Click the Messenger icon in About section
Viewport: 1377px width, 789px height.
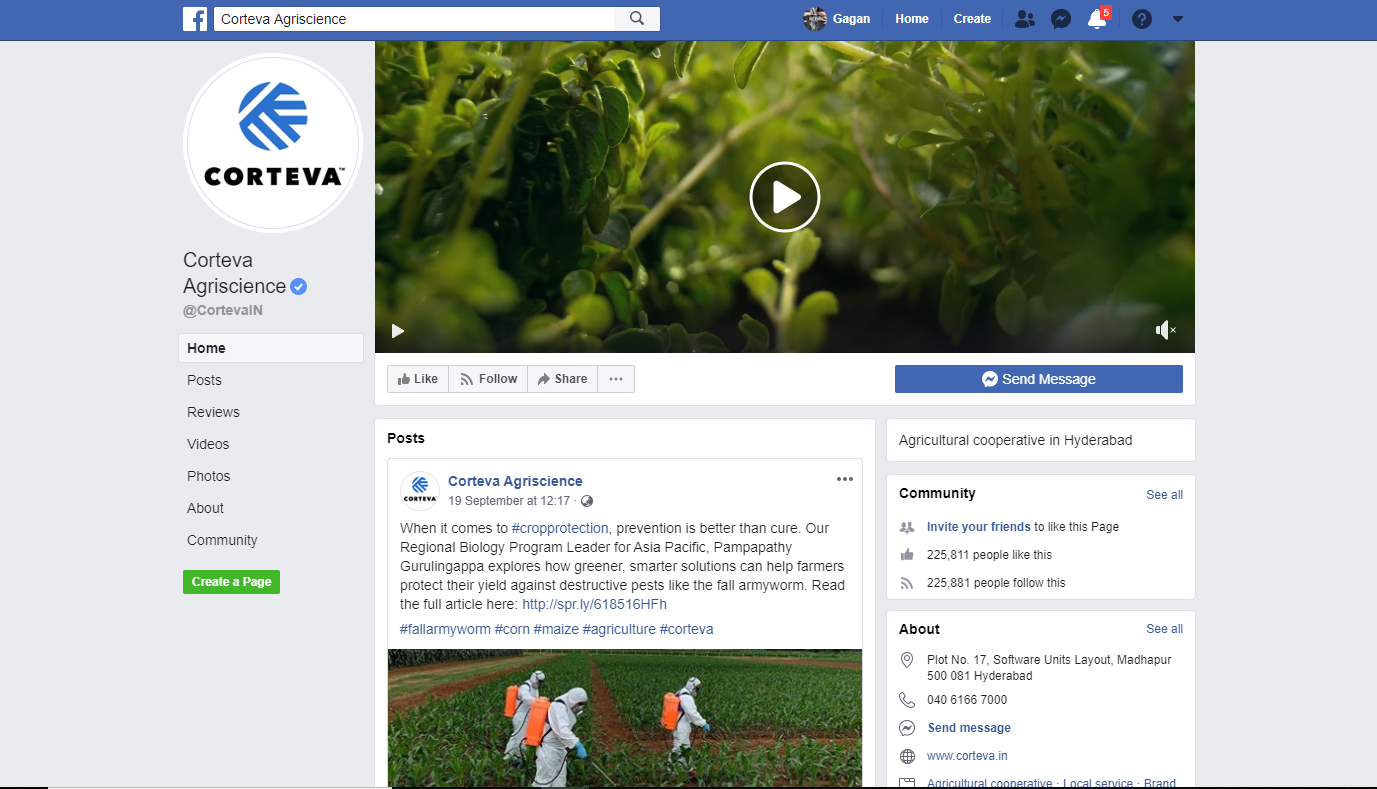pos(907,728)
